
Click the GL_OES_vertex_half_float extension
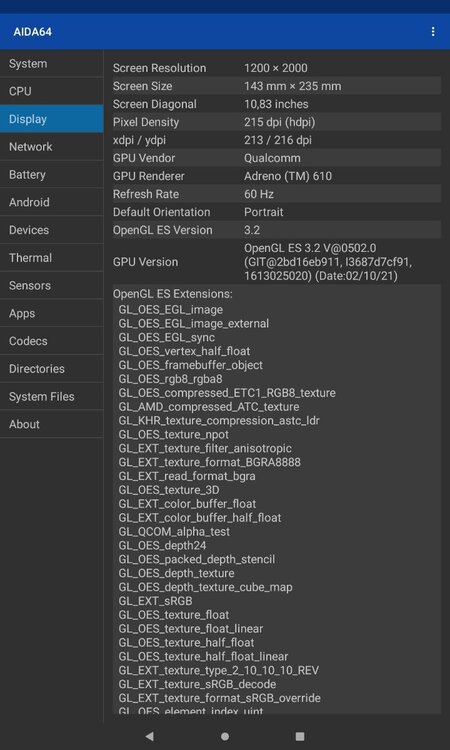184,352
